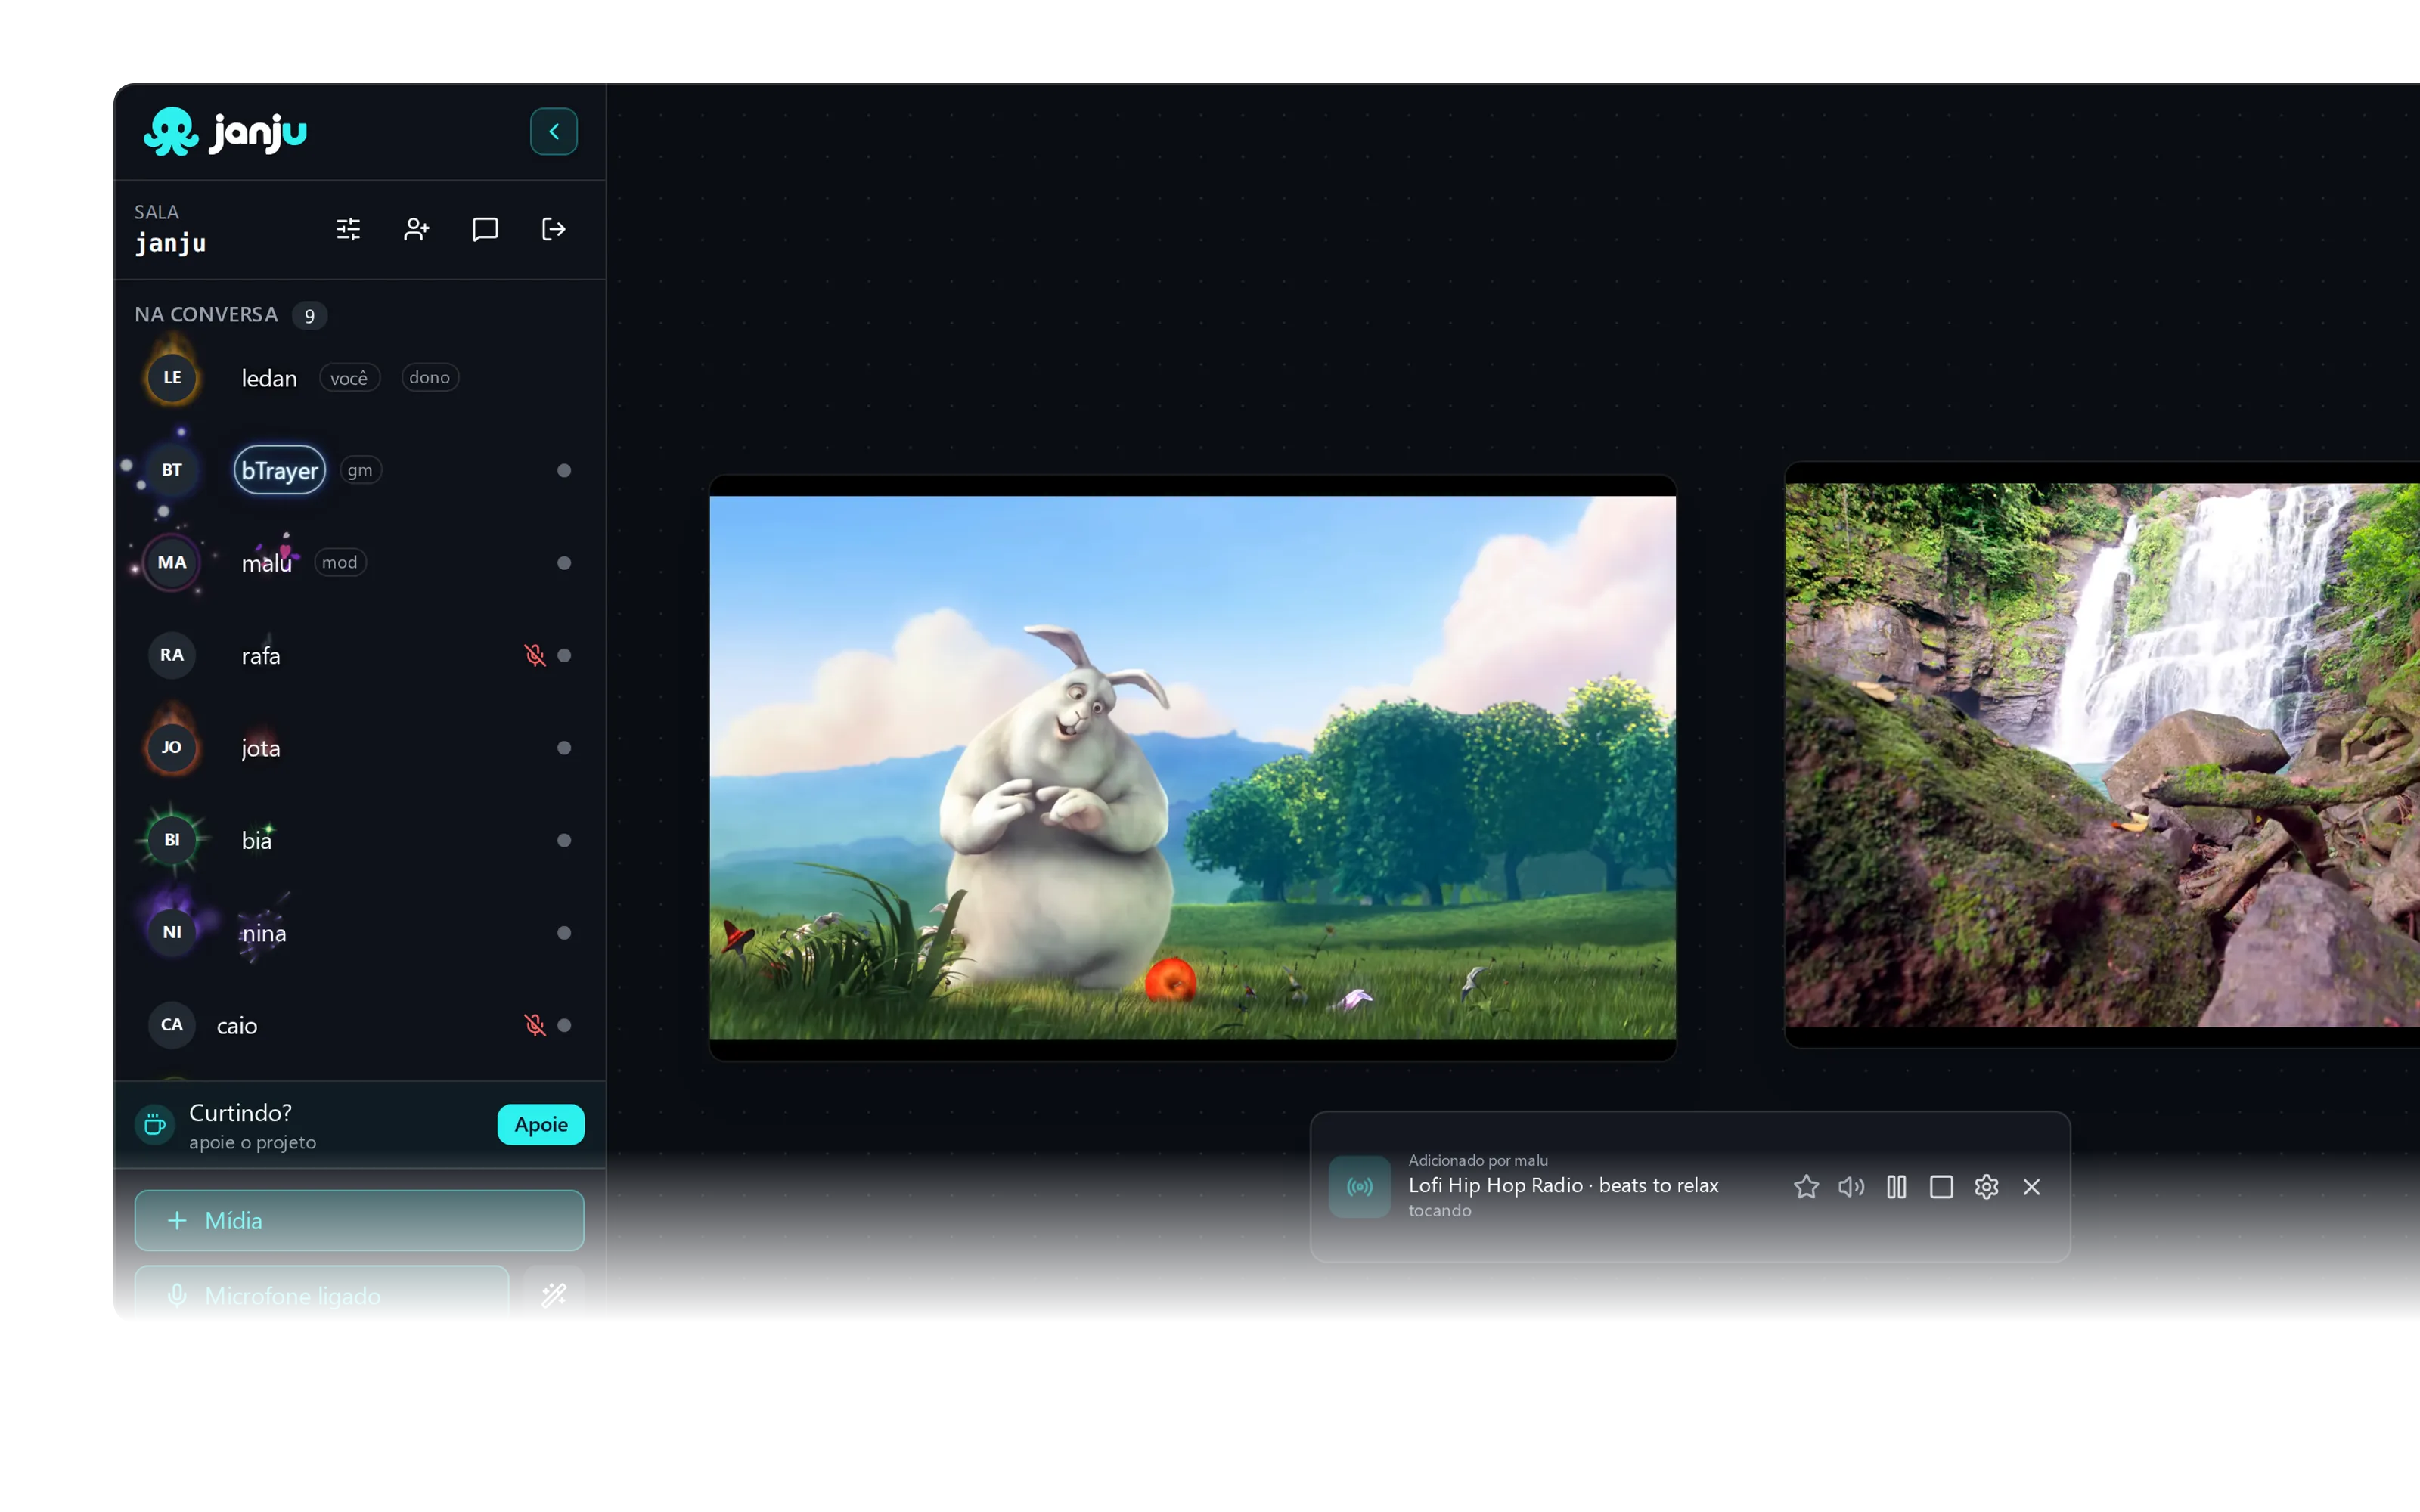Select malu's MA avatar
Viewport: 2420px width, 1512px height.
172,562
